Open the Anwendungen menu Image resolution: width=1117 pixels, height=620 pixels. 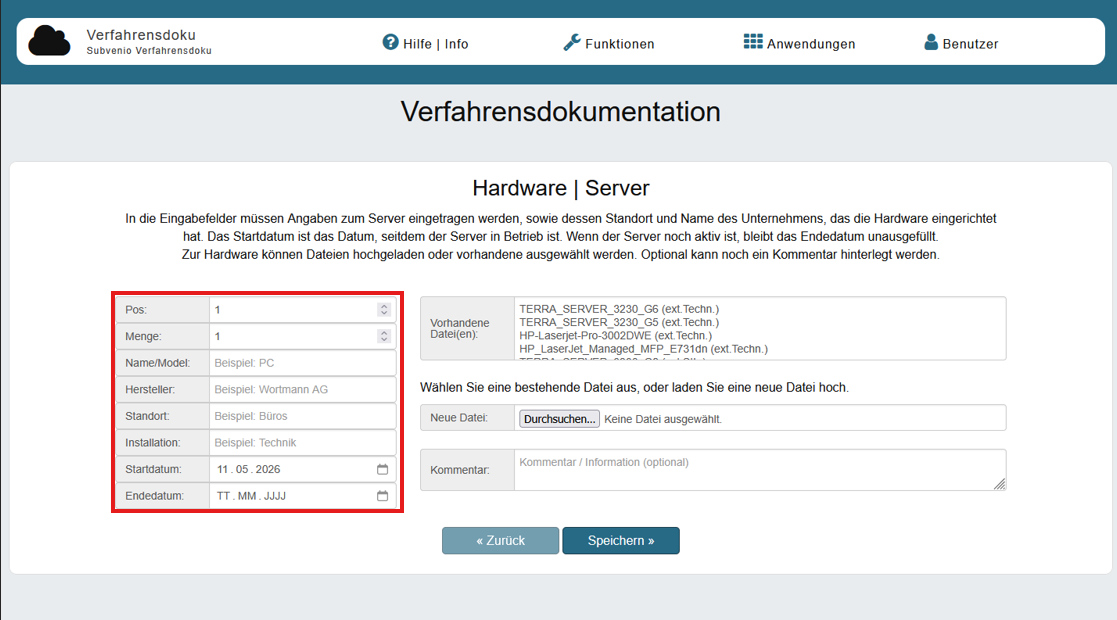pos(799,43)
